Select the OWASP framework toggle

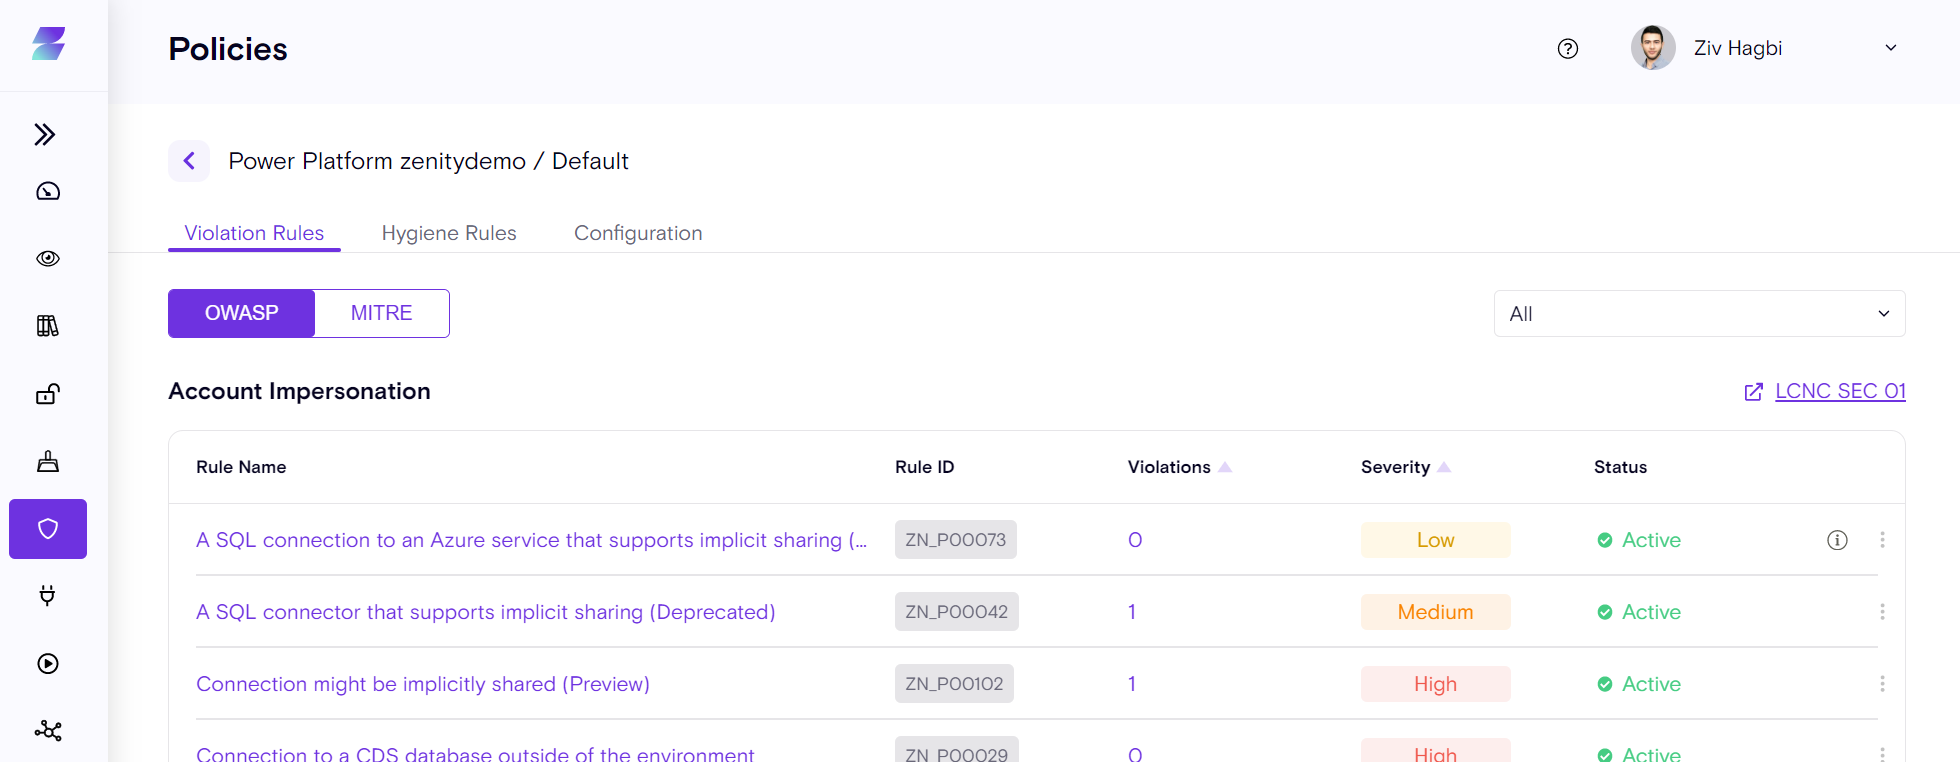click(x=241, y=314)
